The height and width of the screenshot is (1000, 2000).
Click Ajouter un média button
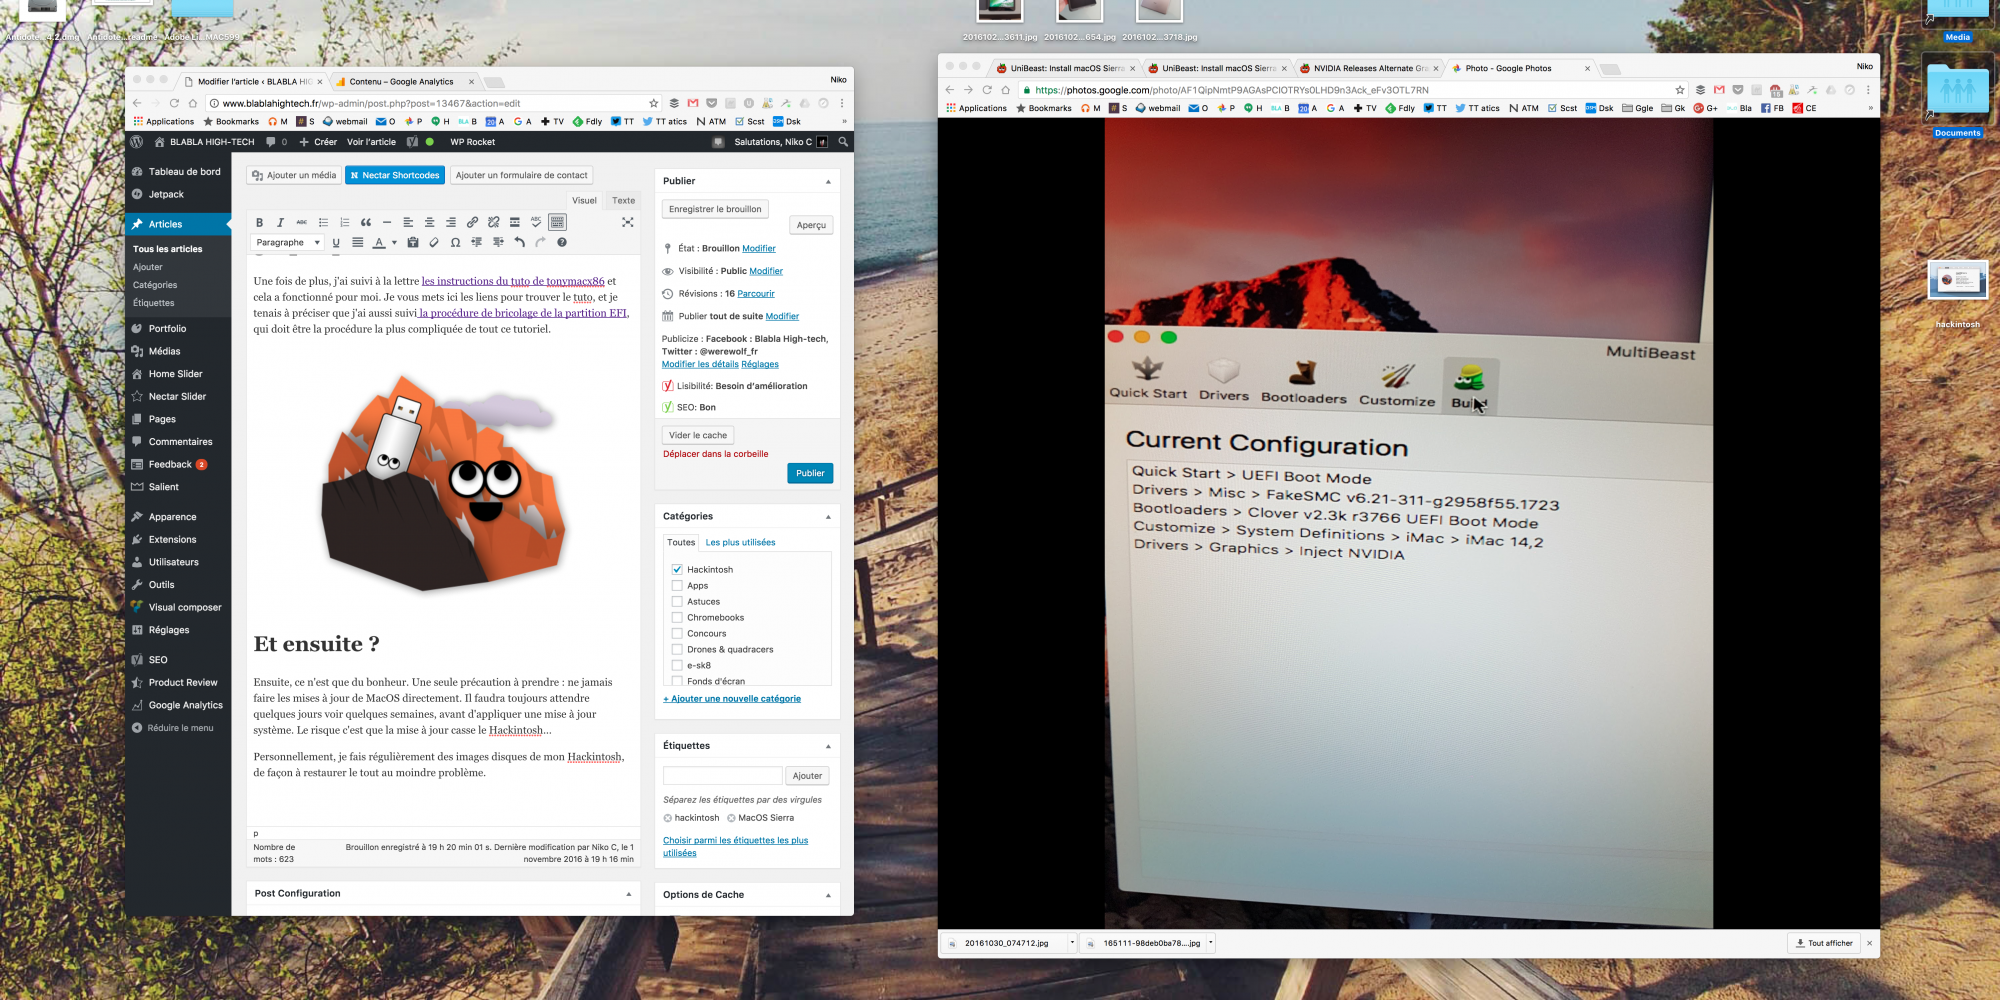click(294, 175)
